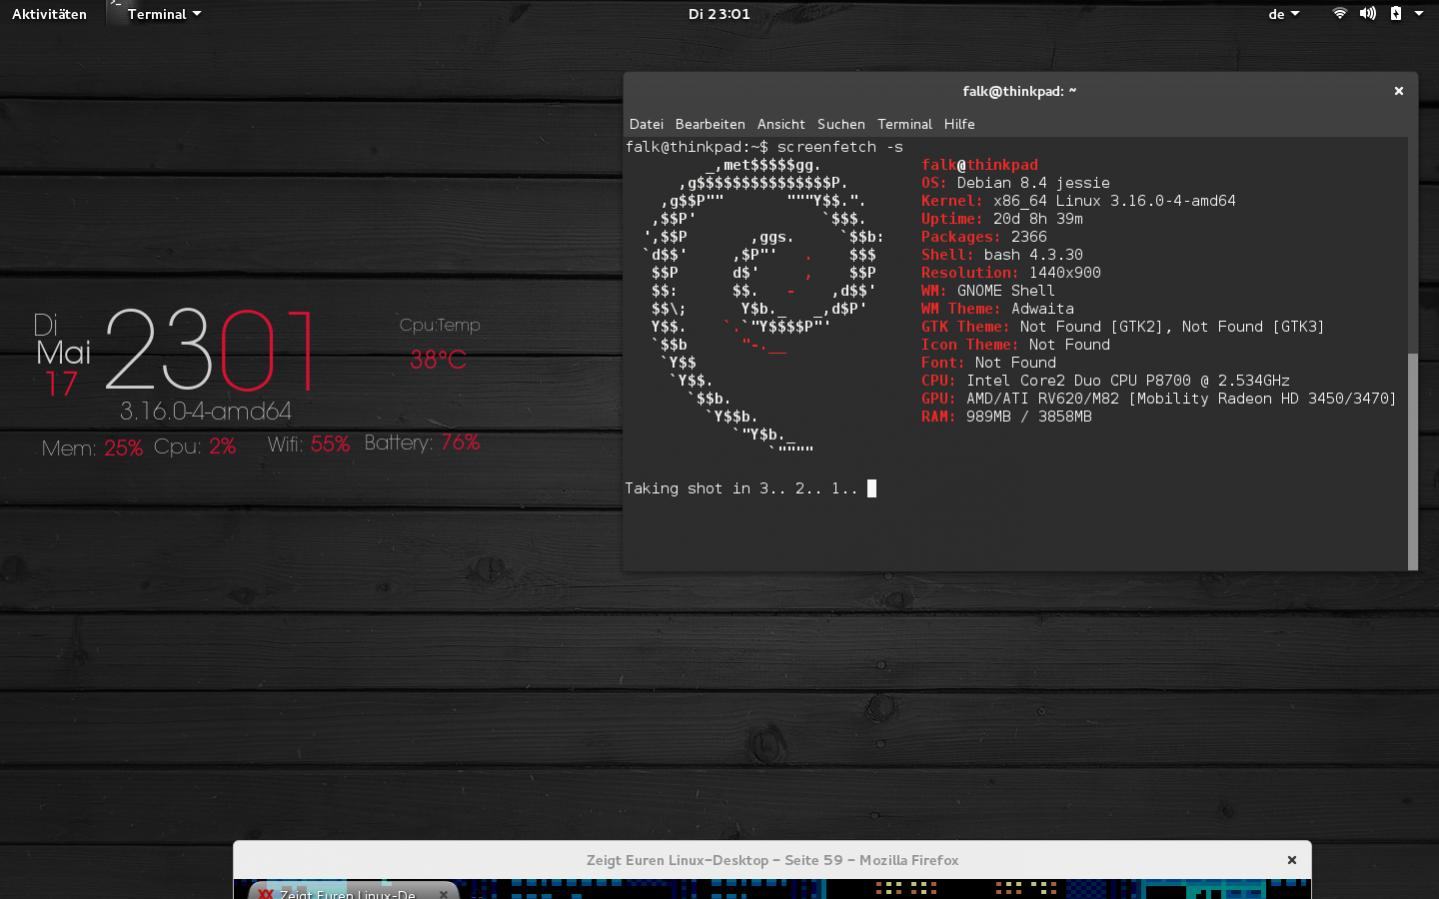
Task: Click the GPU line 'AMD/ATI RV620/M82'
Action: [1181, 399]
